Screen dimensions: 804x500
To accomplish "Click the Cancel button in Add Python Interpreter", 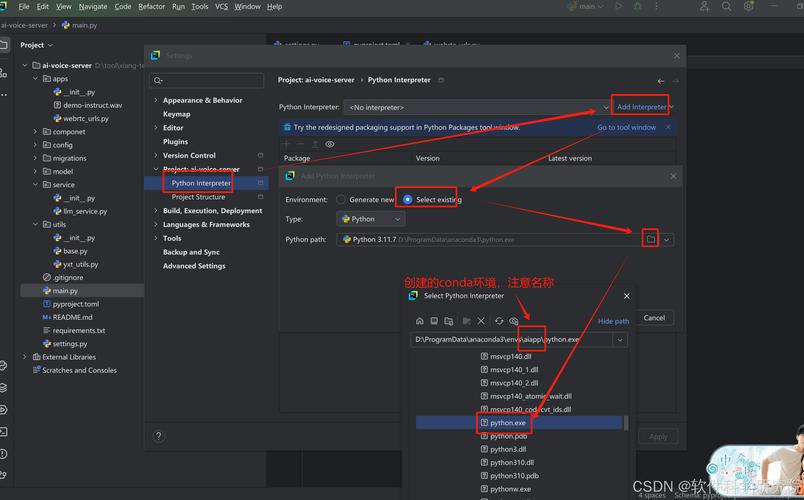I will point(654,318).
